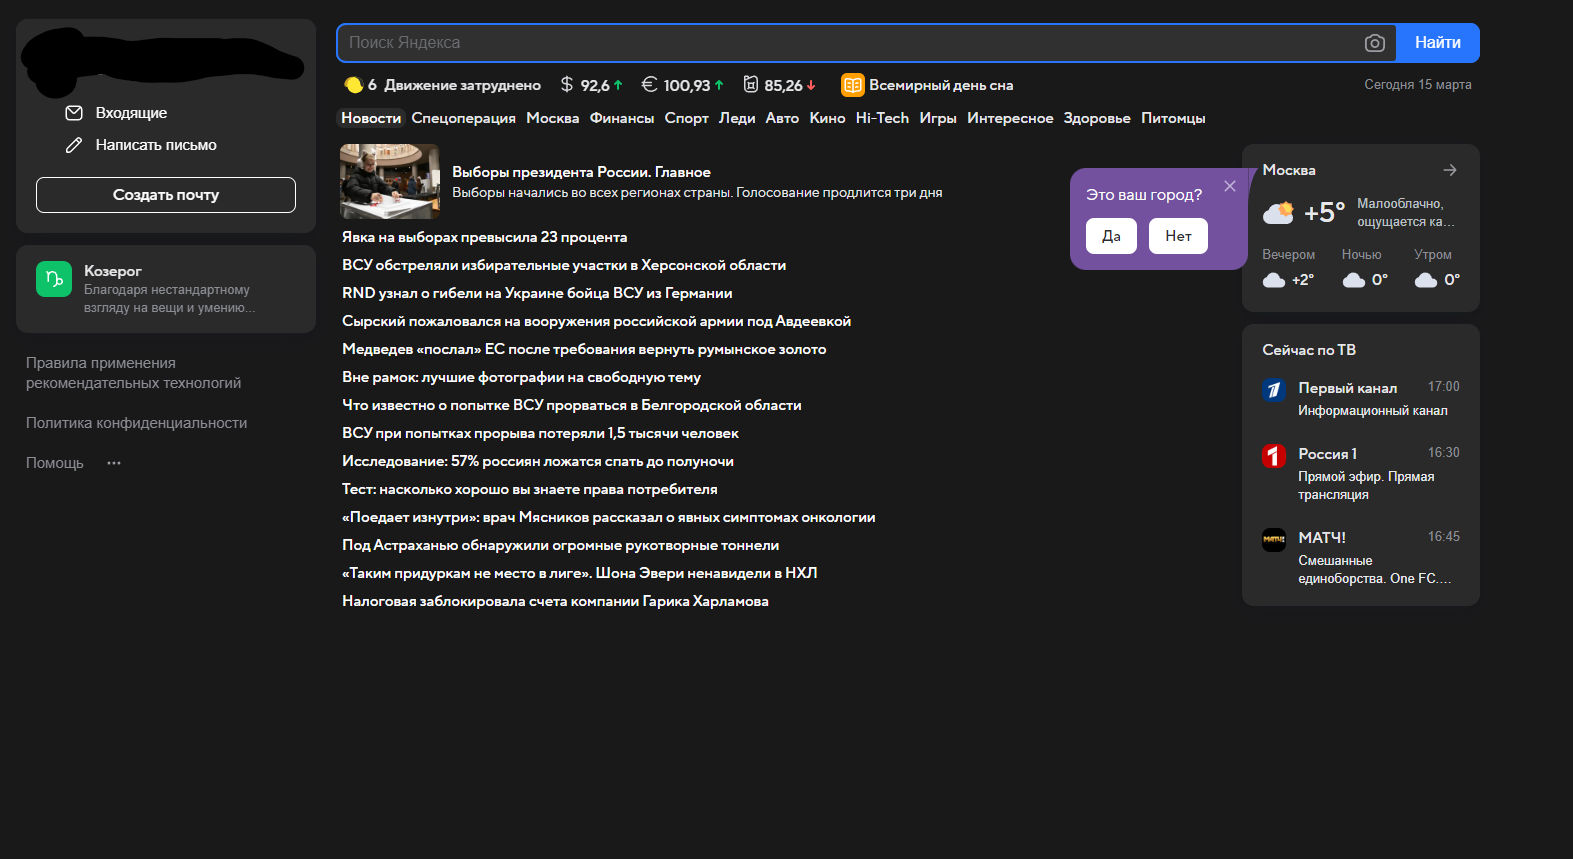1573x859 pixels.
Task: Click the current weather cloud-sun icon
Action: point(1278,212)
